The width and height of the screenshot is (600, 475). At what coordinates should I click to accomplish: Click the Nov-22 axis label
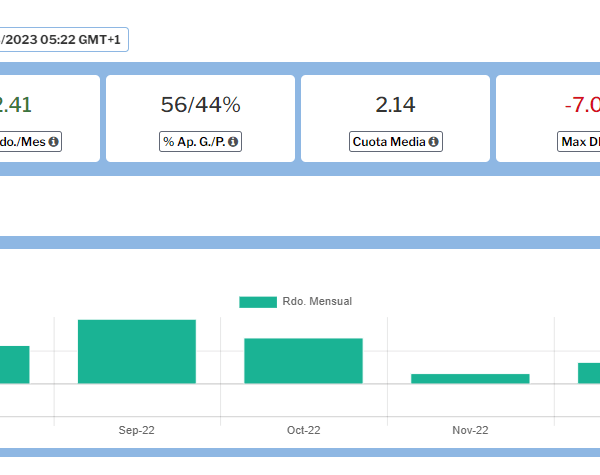point(470,430)
